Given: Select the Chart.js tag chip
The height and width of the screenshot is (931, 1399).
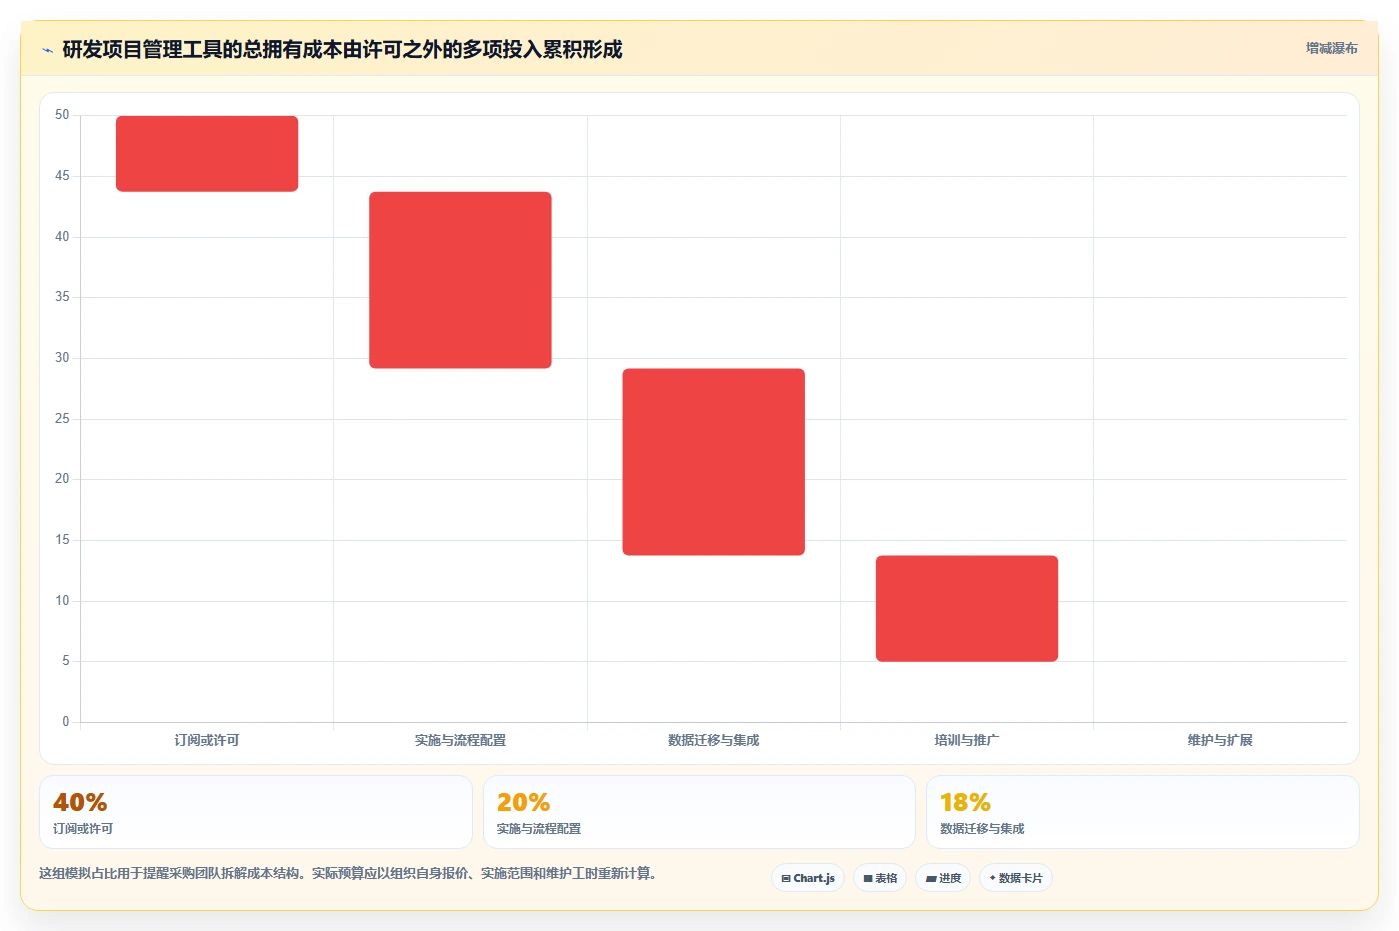Looking at the screenshot, I should click(x=808, y=878).
